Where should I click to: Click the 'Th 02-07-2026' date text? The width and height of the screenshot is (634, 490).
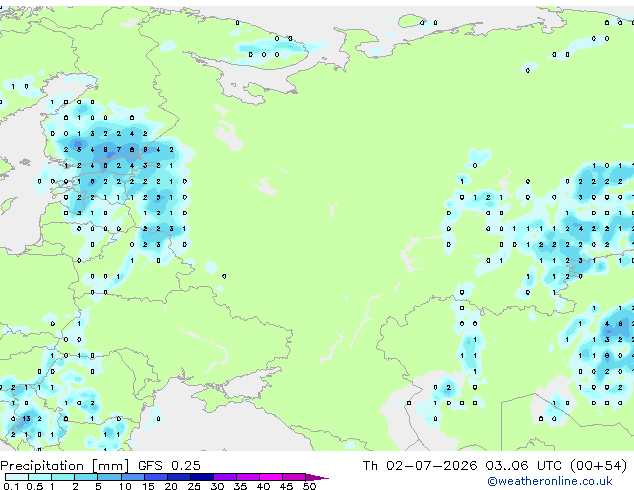420,466
